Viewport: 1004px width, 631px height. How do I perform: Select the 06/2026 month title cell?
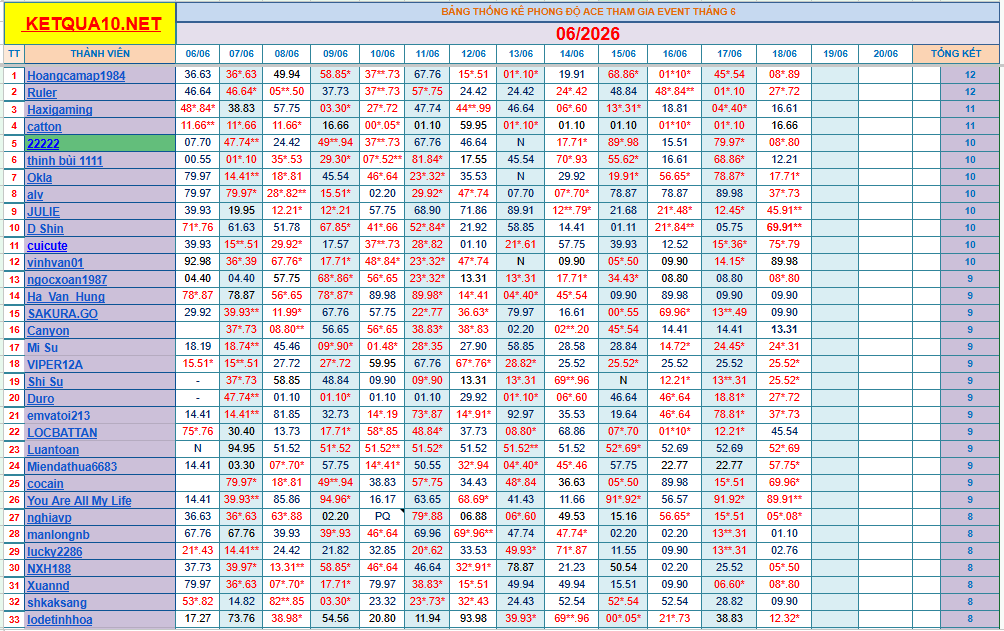pyautogui.click(x=588, y=33)
